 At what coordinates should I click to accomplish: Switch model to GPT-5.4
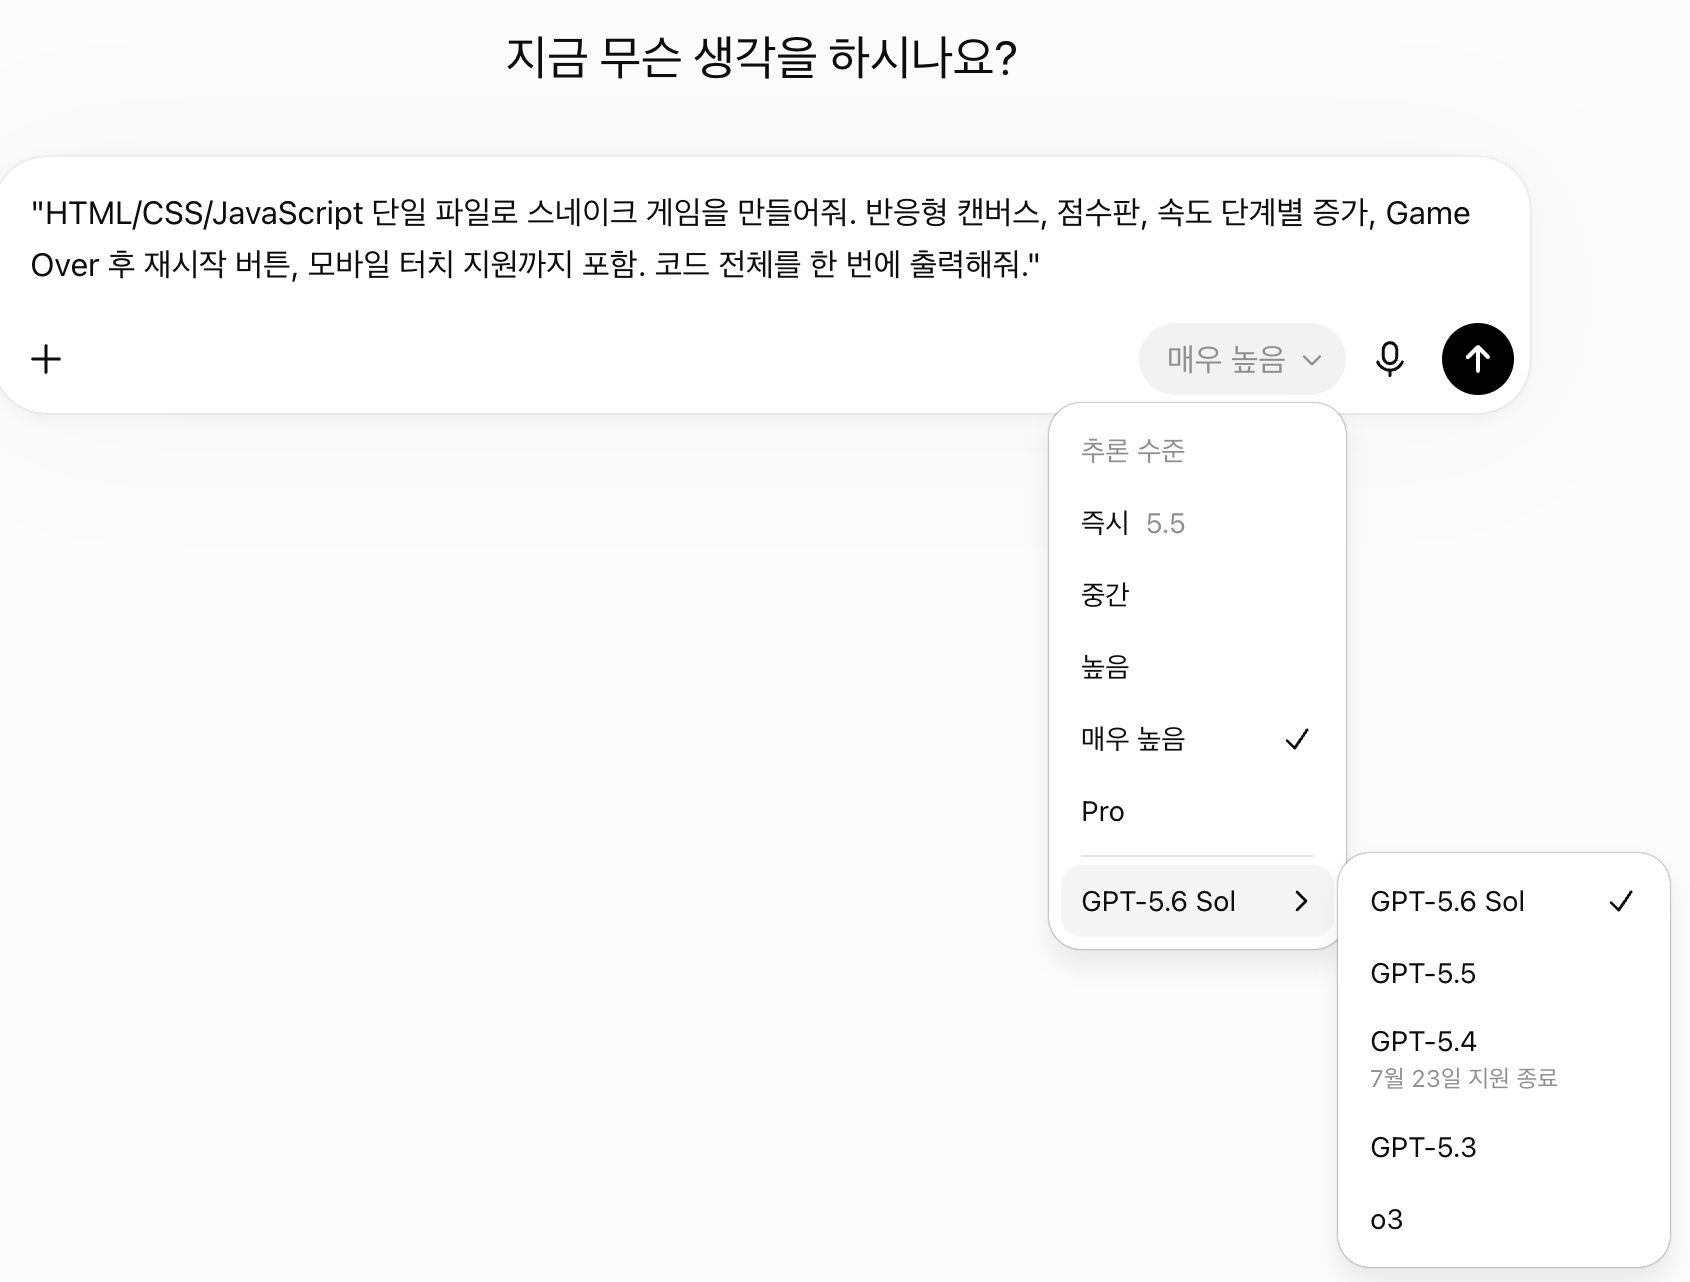(1503, 1059)
